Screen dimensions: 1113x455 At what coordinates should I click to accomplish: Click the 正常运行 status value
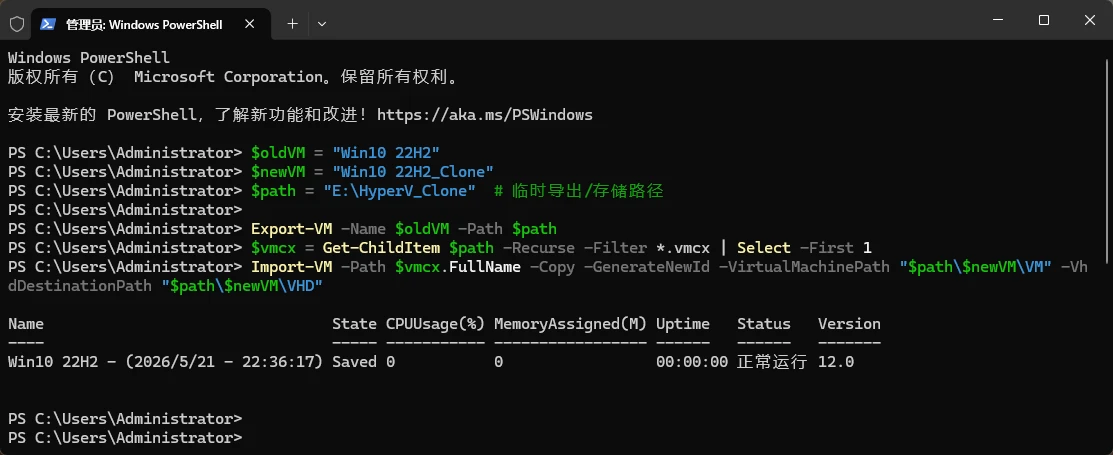[772, 362]
